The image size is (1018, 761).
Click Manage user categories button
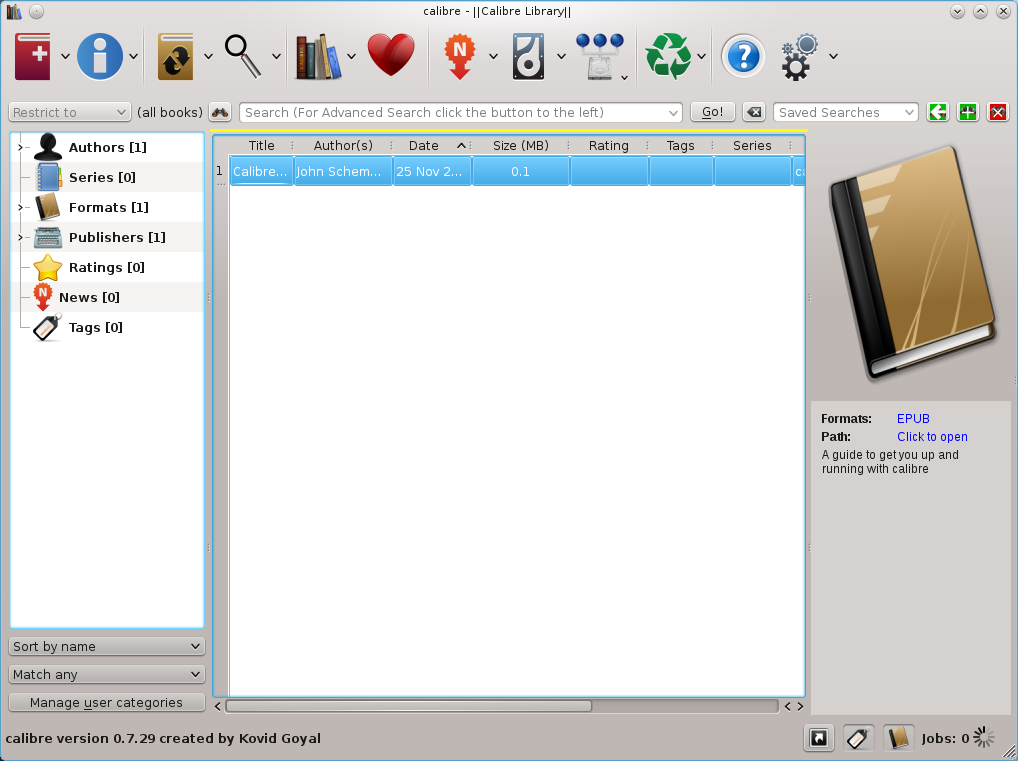(x=106, y=703)
